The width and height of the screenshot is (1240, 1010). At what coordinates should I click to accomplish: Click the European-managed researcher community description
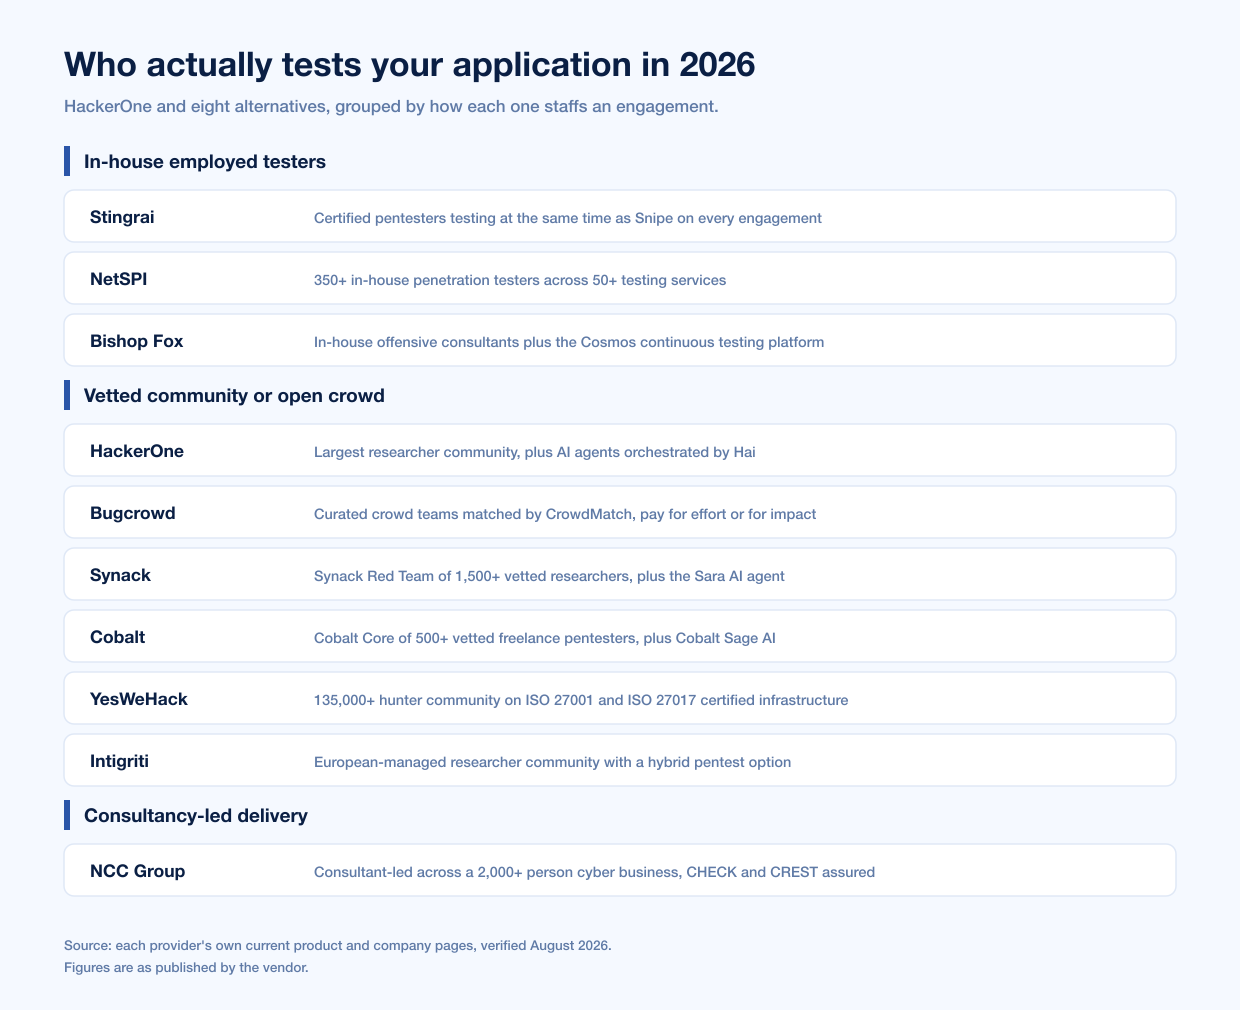click(x=553, y=762)
